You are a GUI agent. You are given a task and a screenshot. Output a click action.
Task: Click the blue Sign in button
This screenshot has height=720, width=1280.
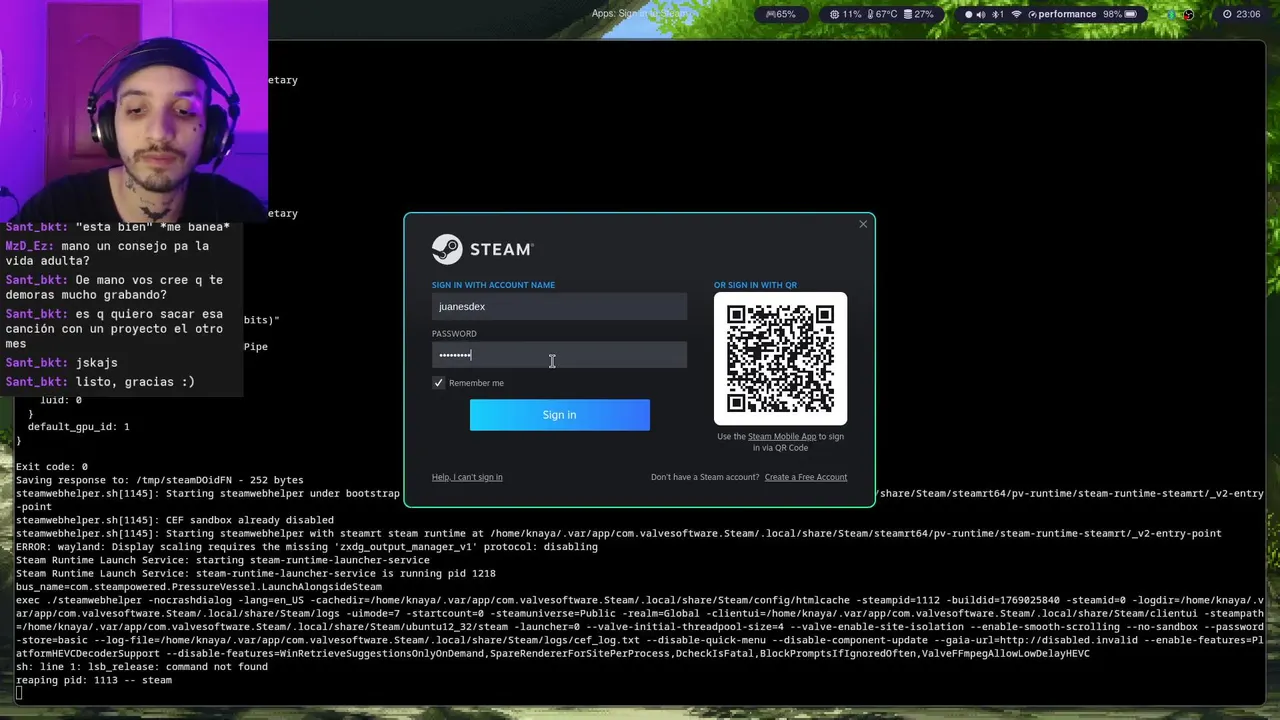pos(559,415)
